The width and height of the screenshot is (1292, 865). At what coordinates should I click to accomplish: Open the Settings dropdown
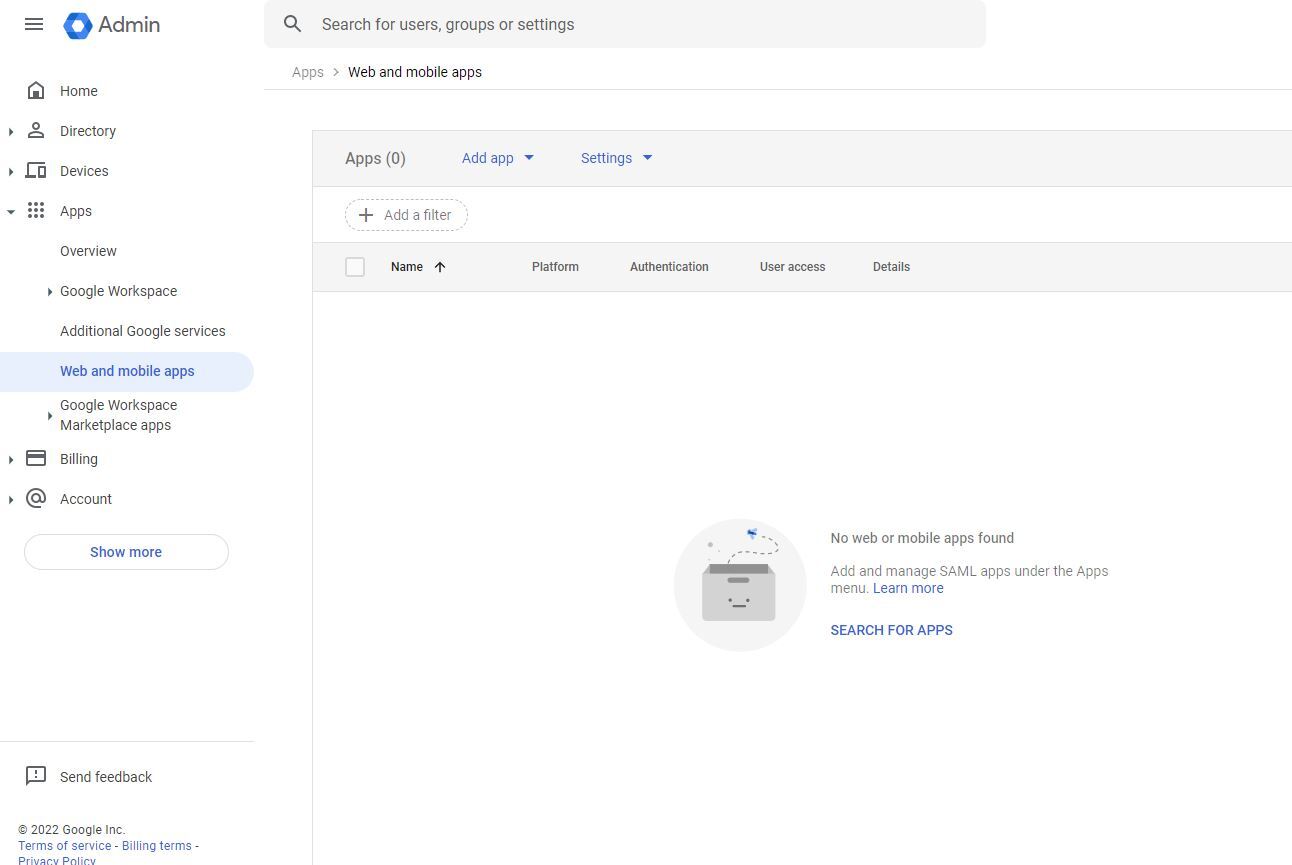[617, 158]
